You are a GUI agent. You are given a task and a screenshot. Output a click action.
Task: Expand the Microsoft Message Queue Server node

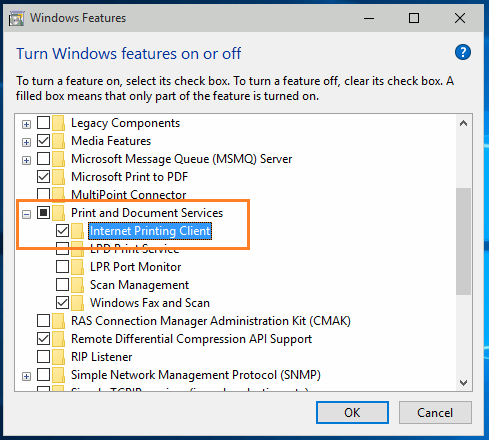click(x=26, y=160)
